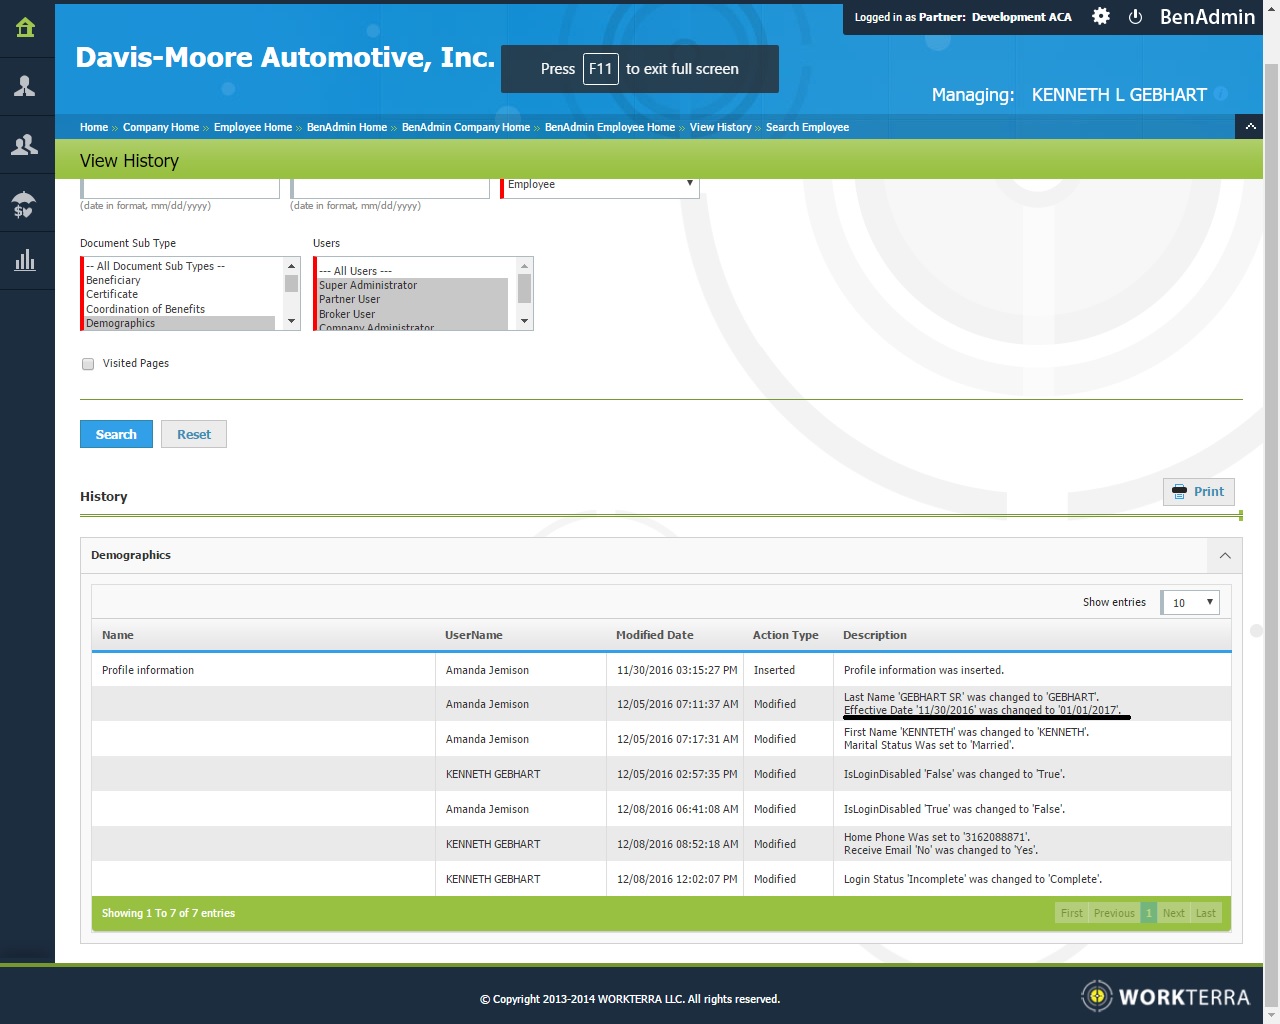Open the benefits umbrella dollar sidebar icon

pos(24,204)
